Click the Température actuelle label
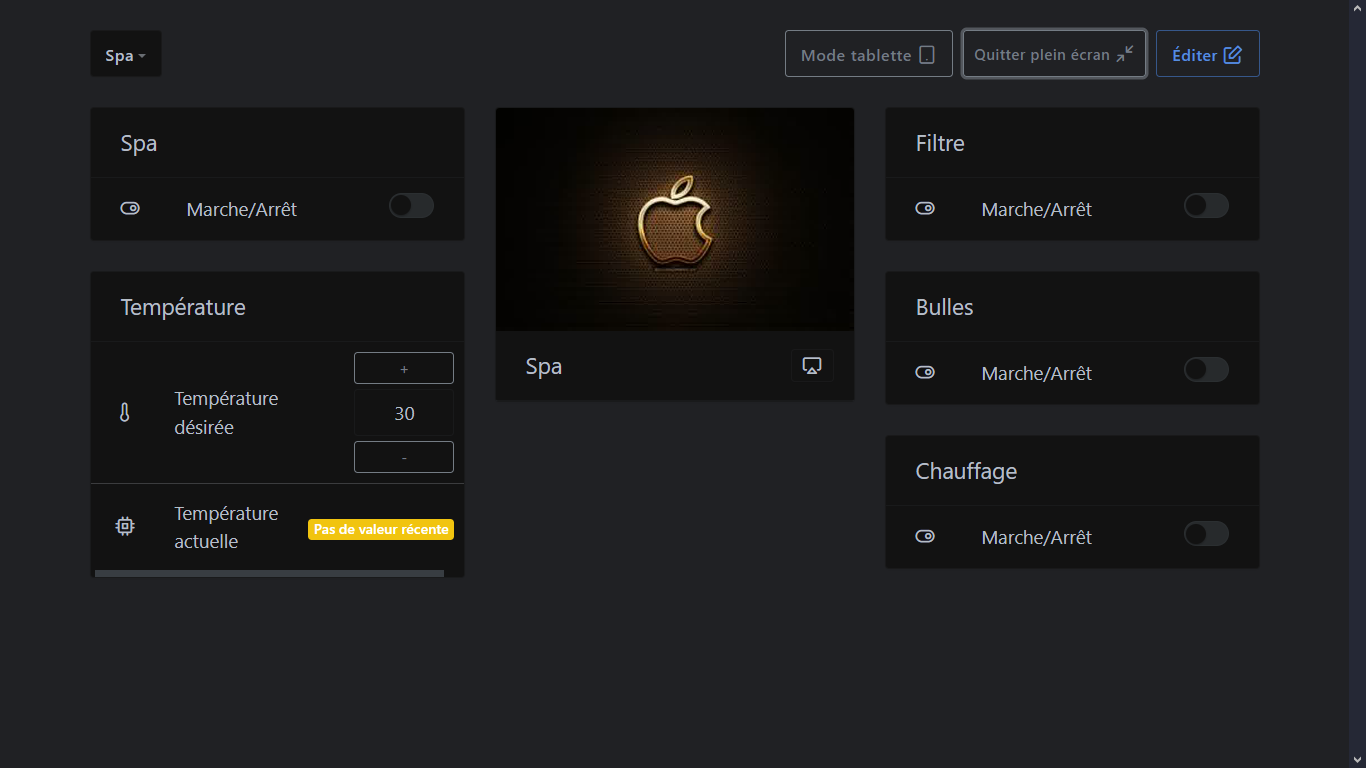The image size is (1366, 768). (x=227, y=527)
